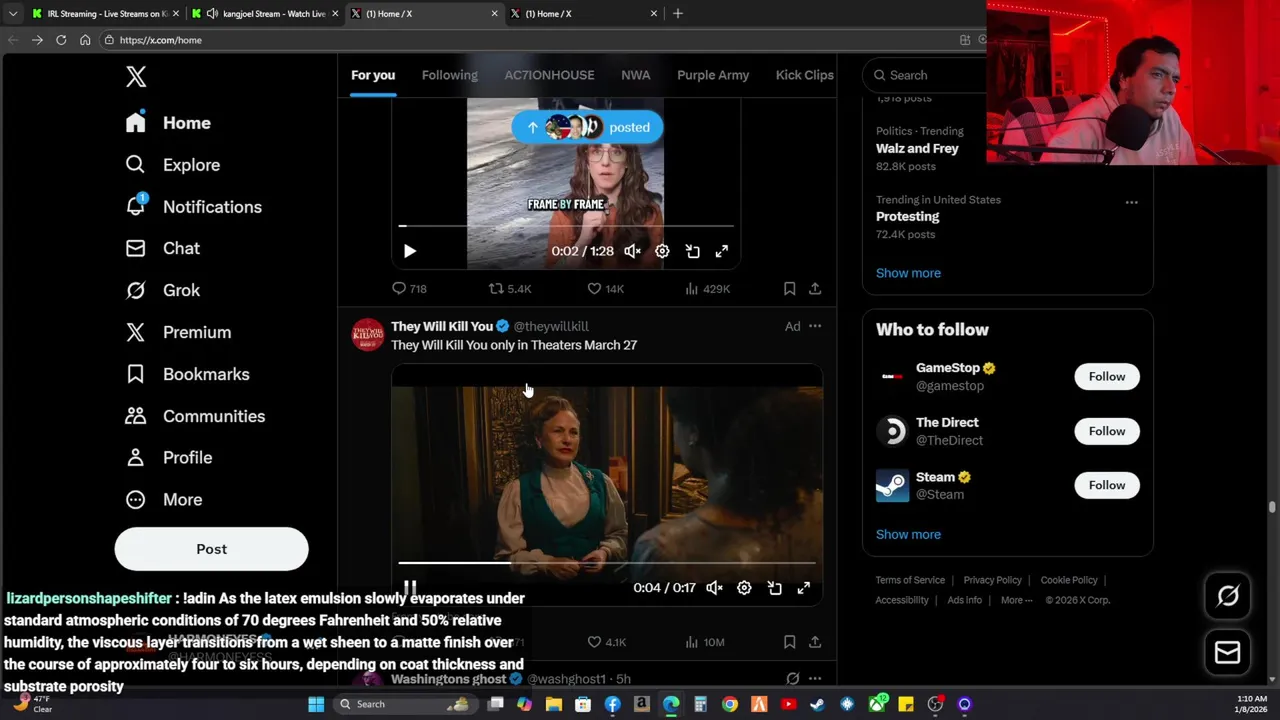Enter fullscreen on Frame by Frame video
The height and width of the screenshot is (720, 1280).
tap(722, 251)
